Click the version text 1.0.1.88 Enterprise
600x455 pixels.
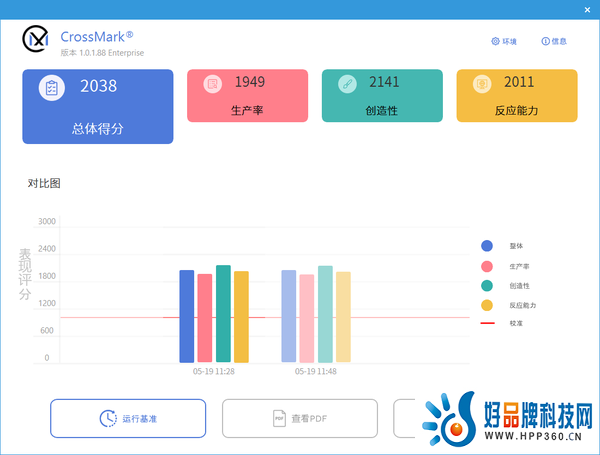(112, 53)
